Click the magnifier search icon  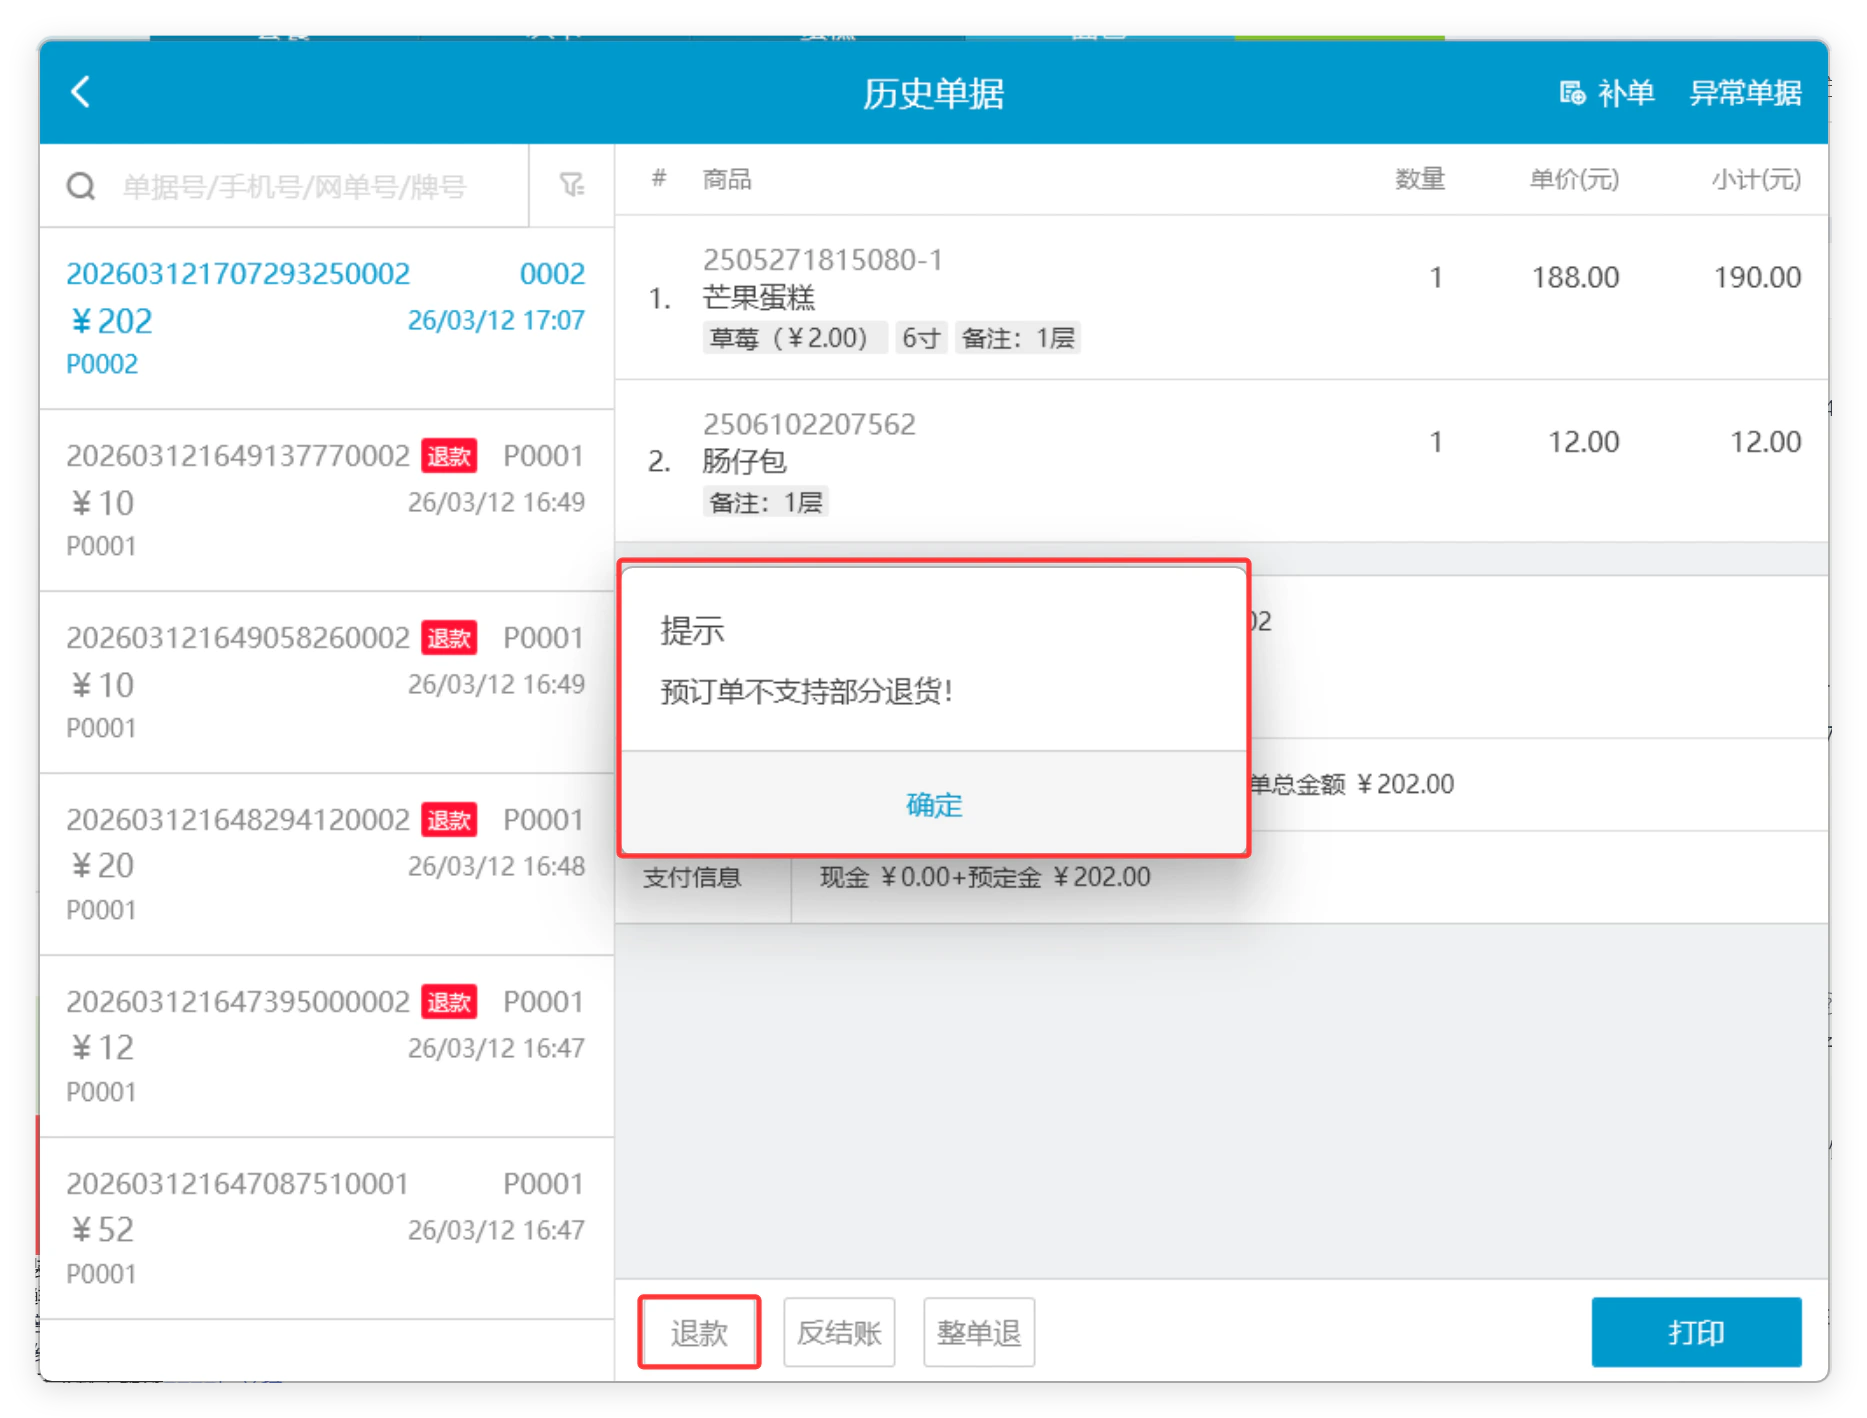81,186
